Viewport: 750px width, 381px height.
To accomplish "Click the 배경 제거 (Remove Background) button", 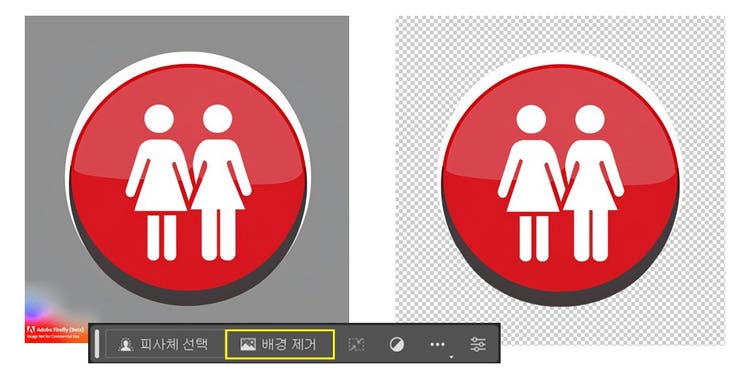I will point(279,344).
